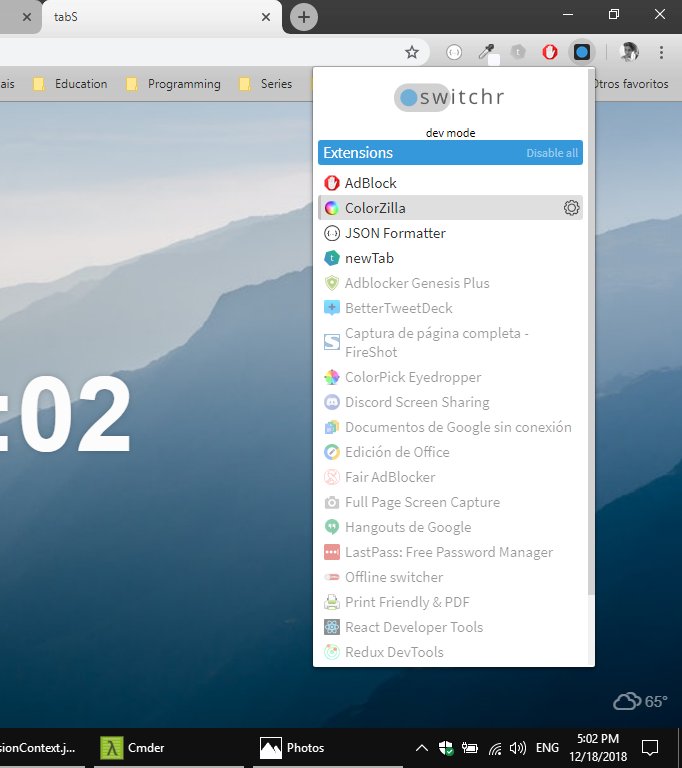Click the newTab hexagon icon in list
This screenshot has height=768, width=682.
pyautogui.click(x=332, y=258)
